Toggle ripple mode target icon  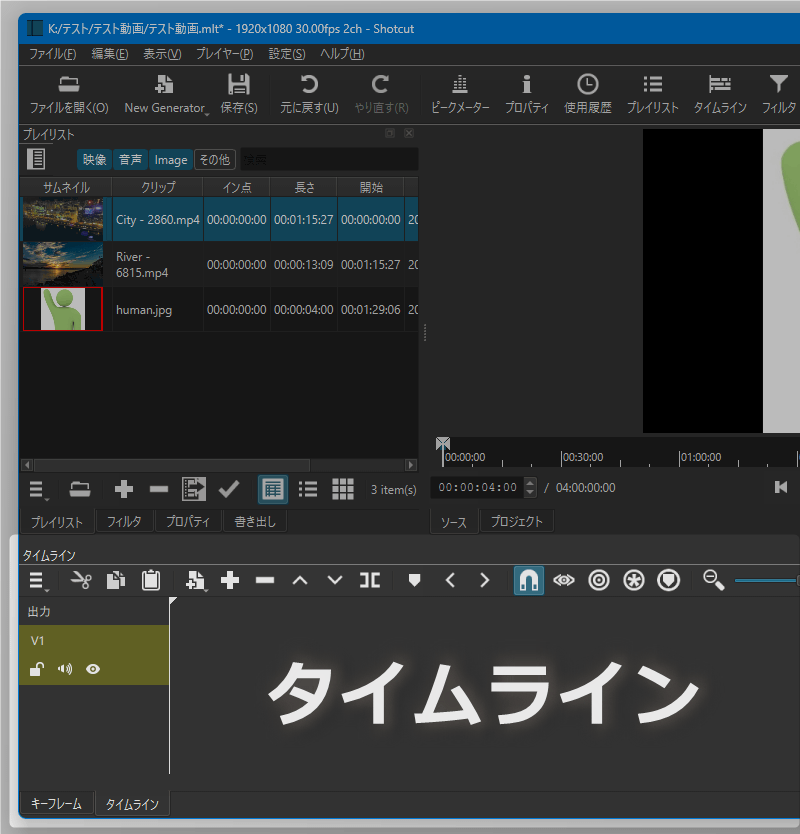[599, 580]
